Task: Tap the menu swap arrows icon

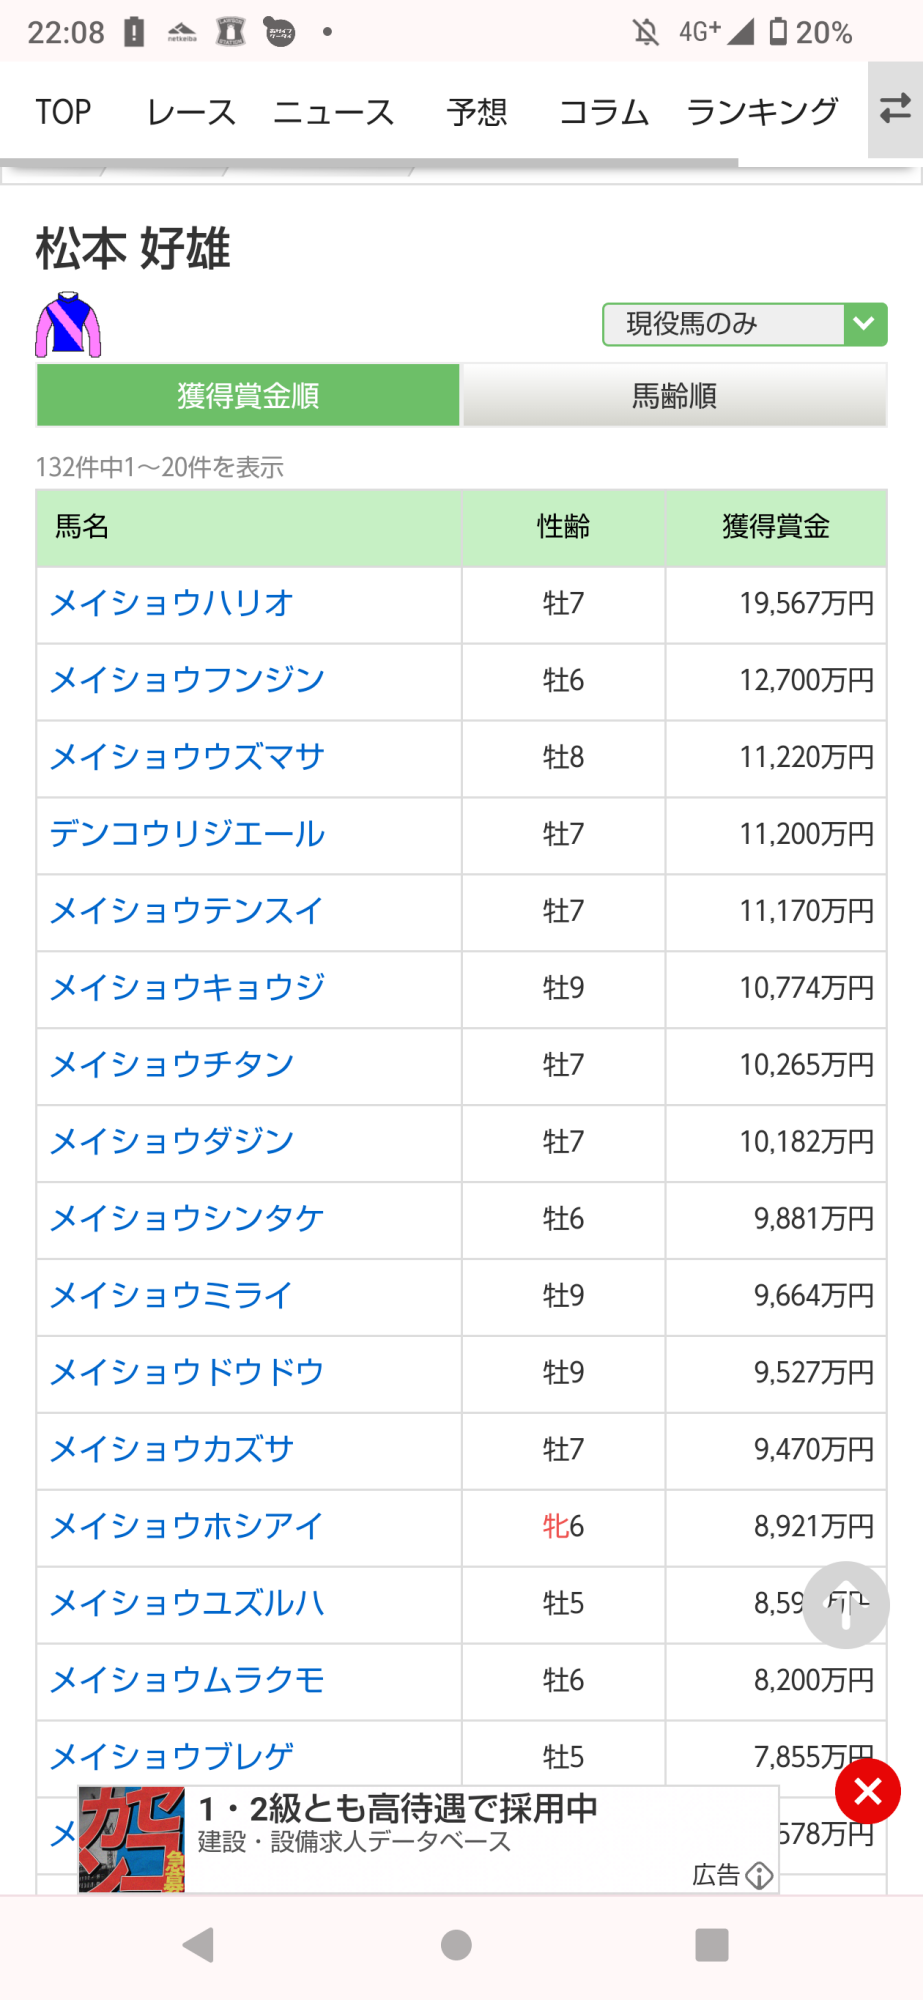Action: point(895,110)
